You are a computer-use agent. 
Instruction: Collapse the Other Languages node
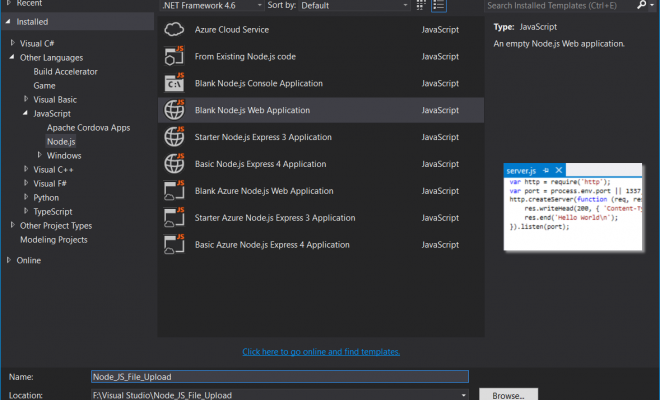(x=12, y=57)
